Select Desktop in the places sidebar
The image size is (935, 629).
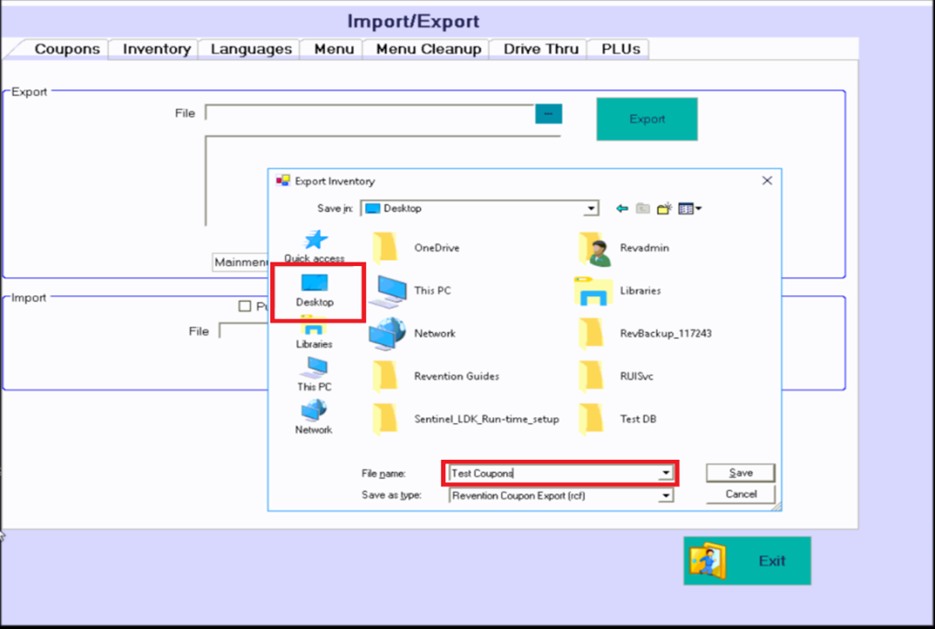point(314,290)
